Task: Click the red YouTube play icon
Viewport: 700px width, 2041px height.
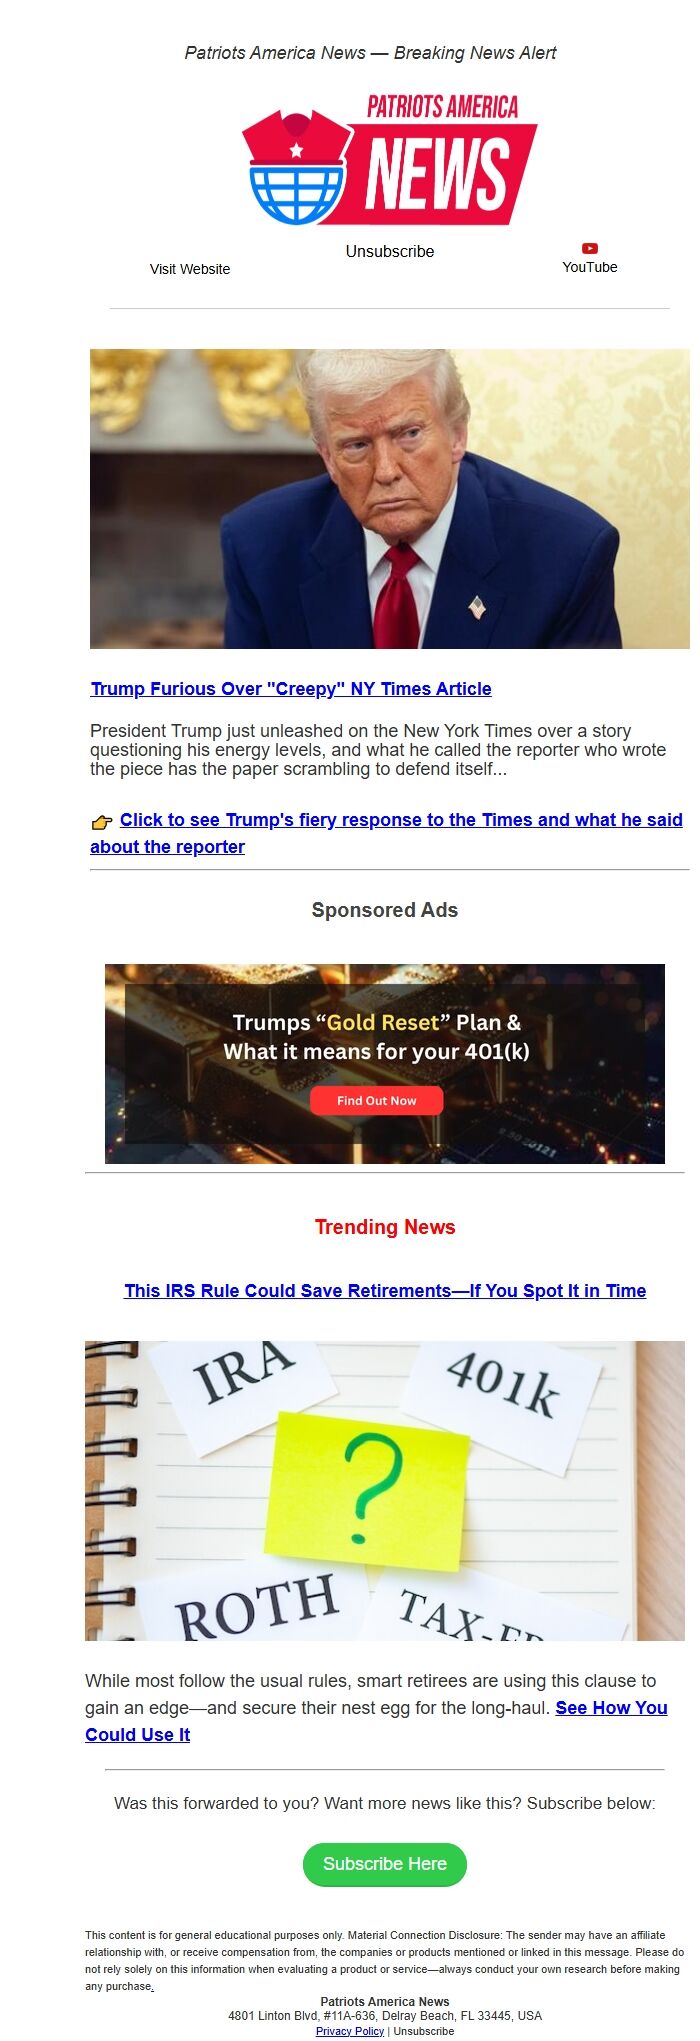Action: click(590, 248)
